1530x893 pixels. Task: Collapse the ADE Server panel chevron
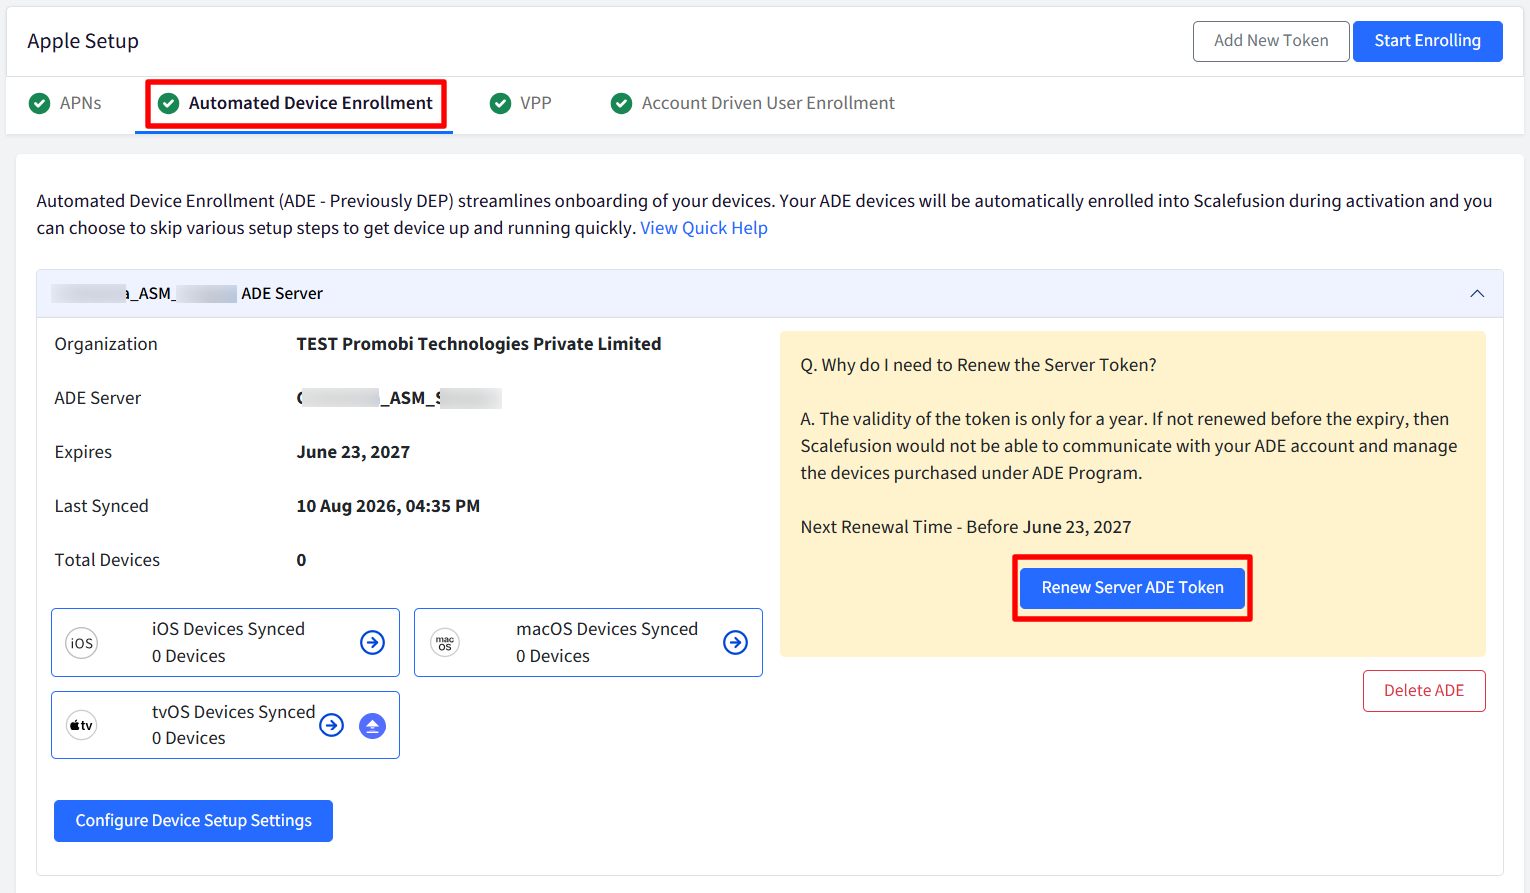[x=1477, y=293]
